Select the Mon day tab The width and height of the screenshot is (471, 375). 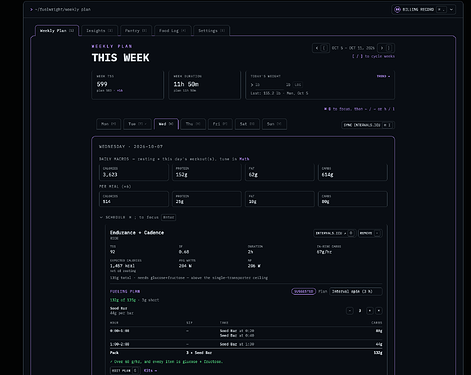tap(109, 124)
